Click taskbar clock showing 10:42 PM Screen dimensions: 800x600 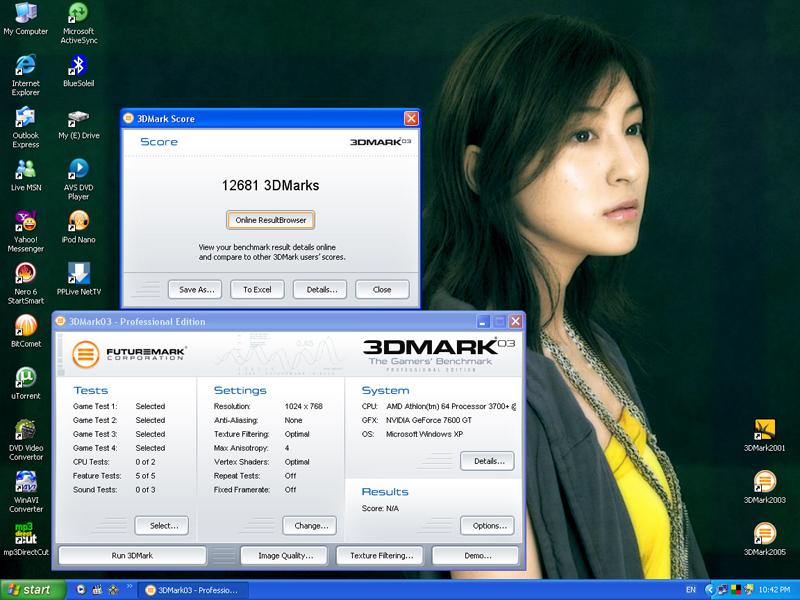tap(774, 590)
